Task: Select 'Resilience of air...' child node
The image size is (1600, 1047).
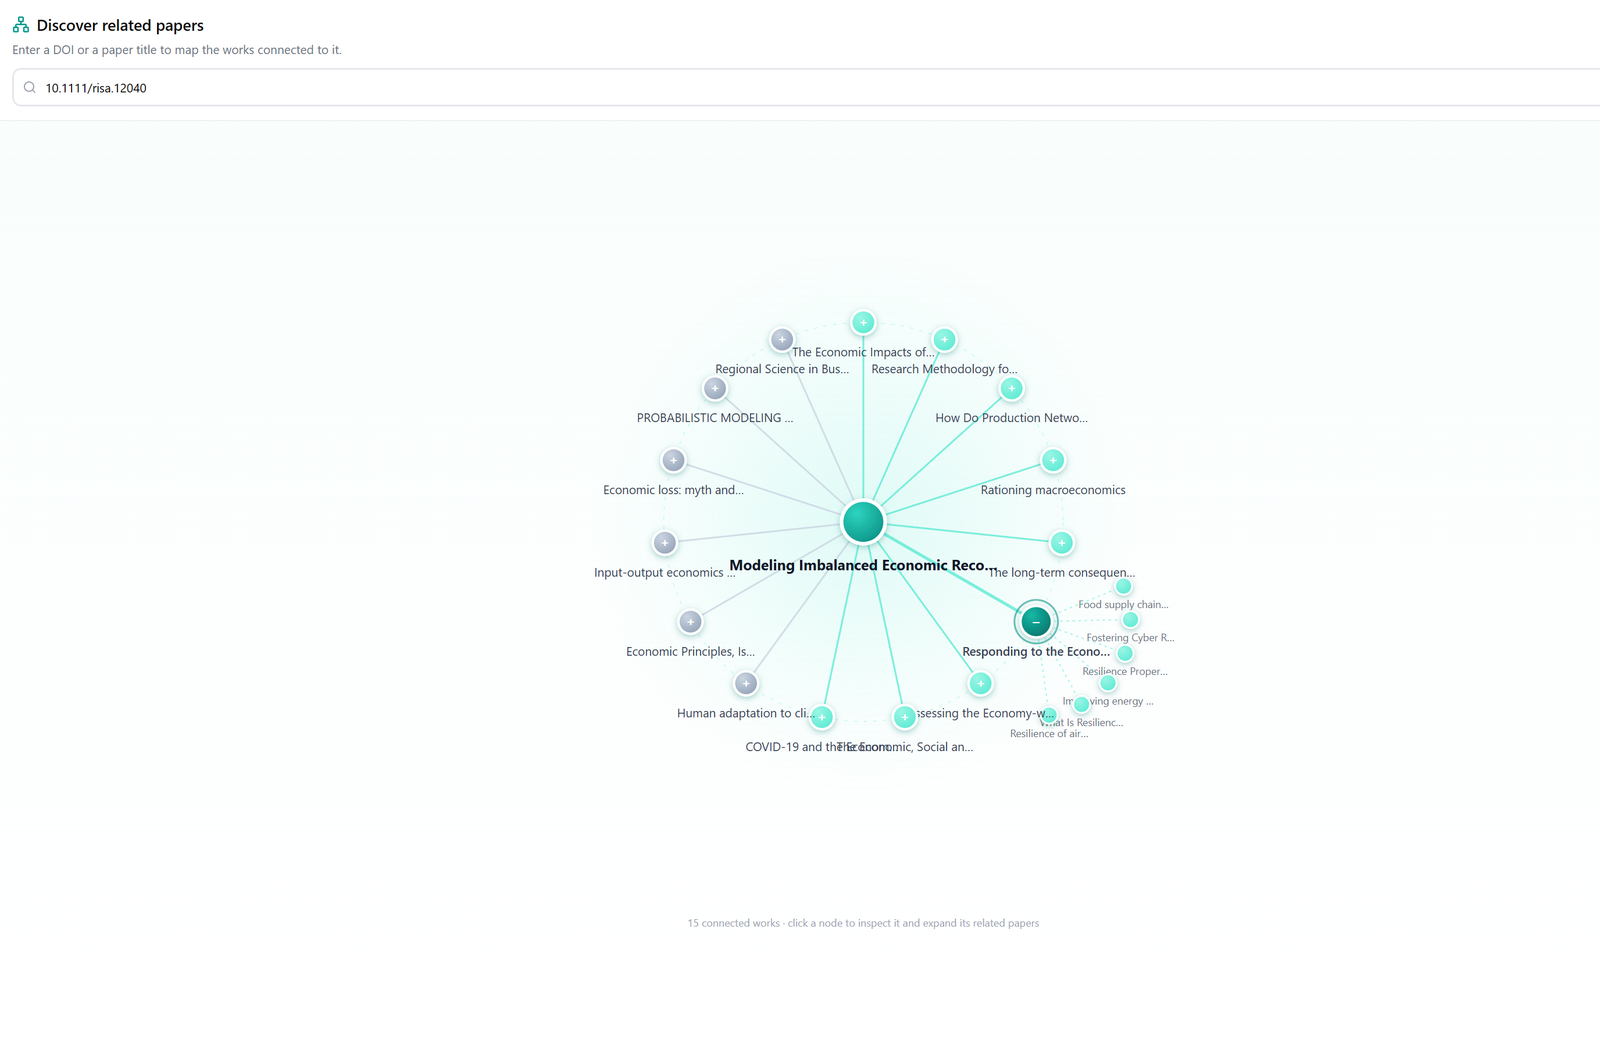Action: (x=1049, y=716)
